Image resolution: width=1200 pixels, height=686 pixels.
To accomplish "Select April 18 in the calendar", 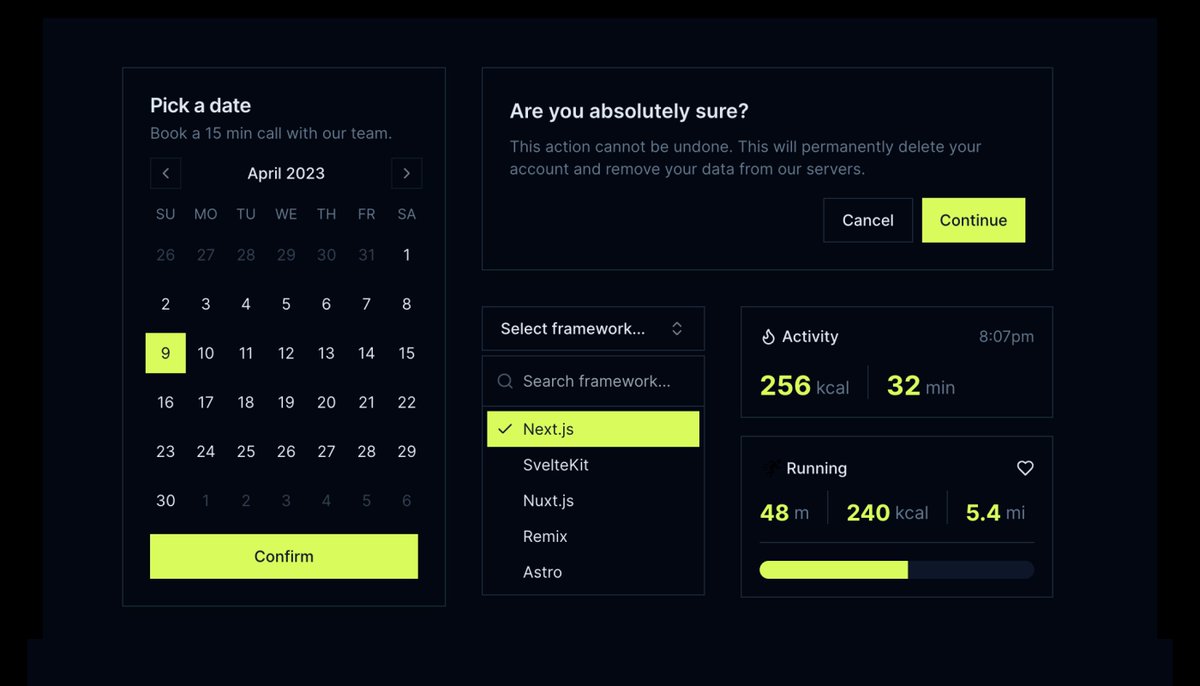I will [x=246, y=402].
